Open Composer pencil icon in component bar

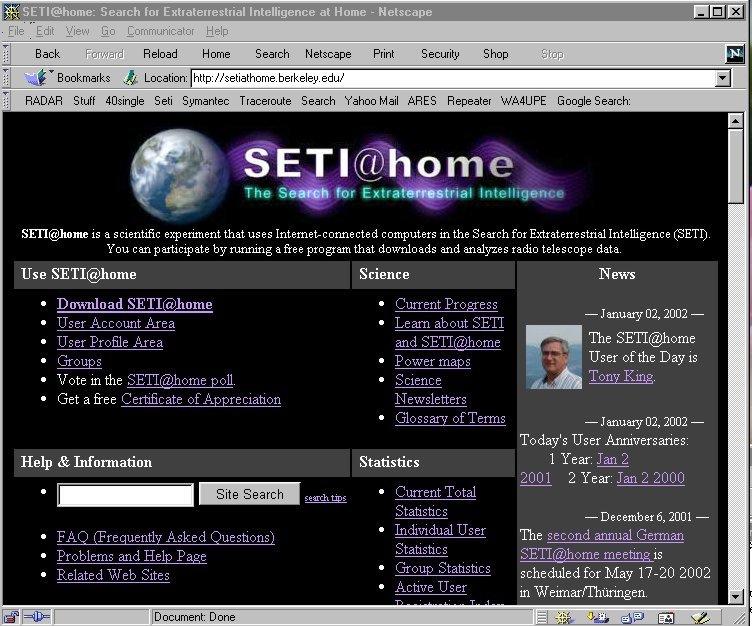(701, 617)
